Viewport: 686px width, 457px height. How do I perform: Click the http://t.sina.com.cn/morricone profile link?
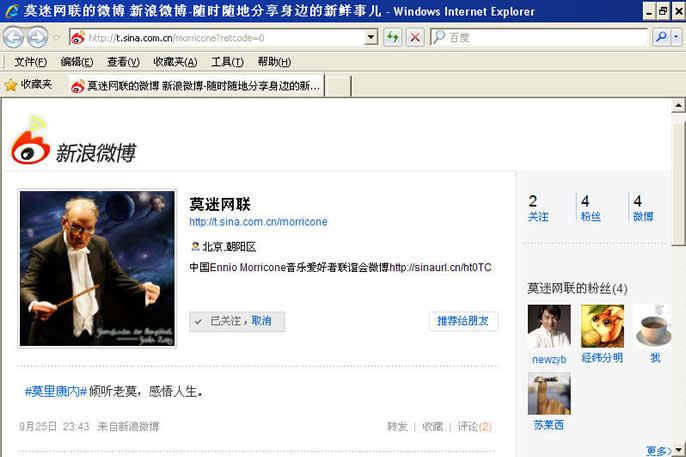pyautogui.click(x=258, y=222)
